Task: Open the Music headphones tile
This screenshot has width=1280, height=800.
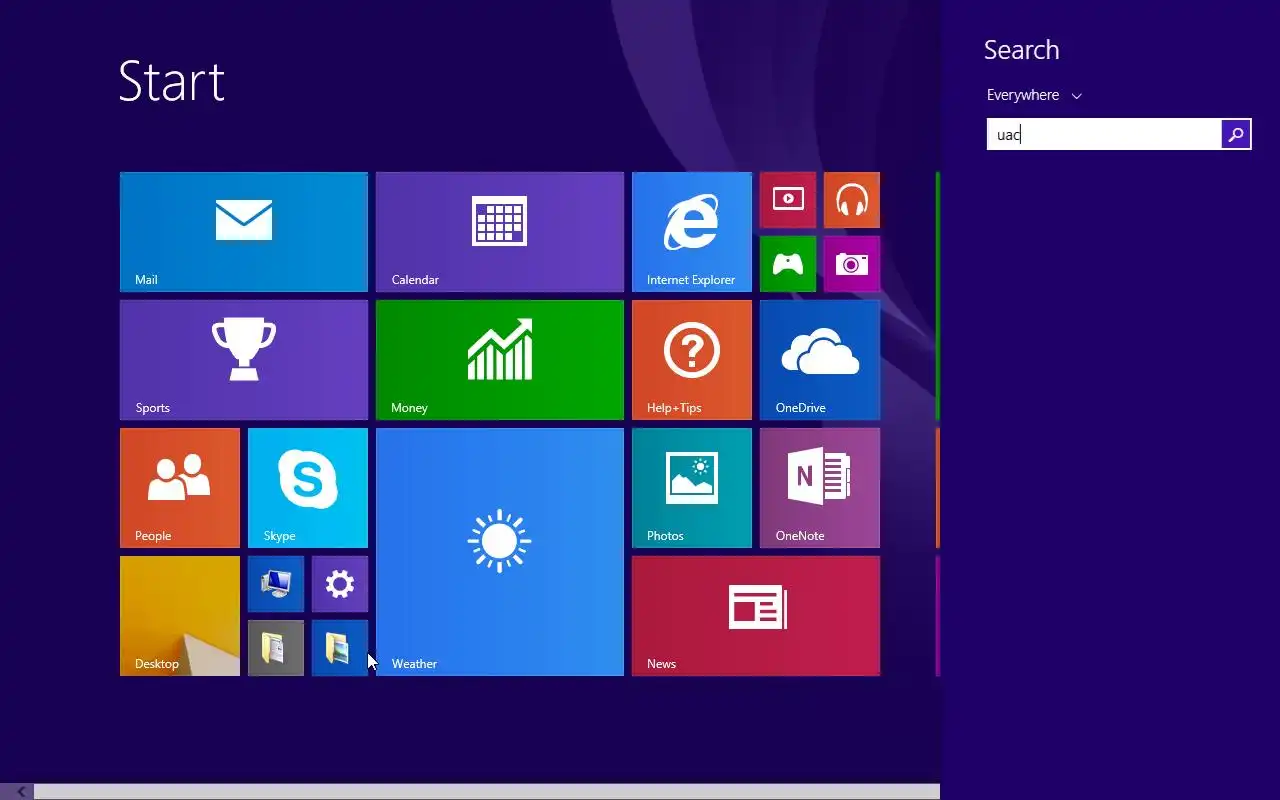Action: tap(852, 200)
